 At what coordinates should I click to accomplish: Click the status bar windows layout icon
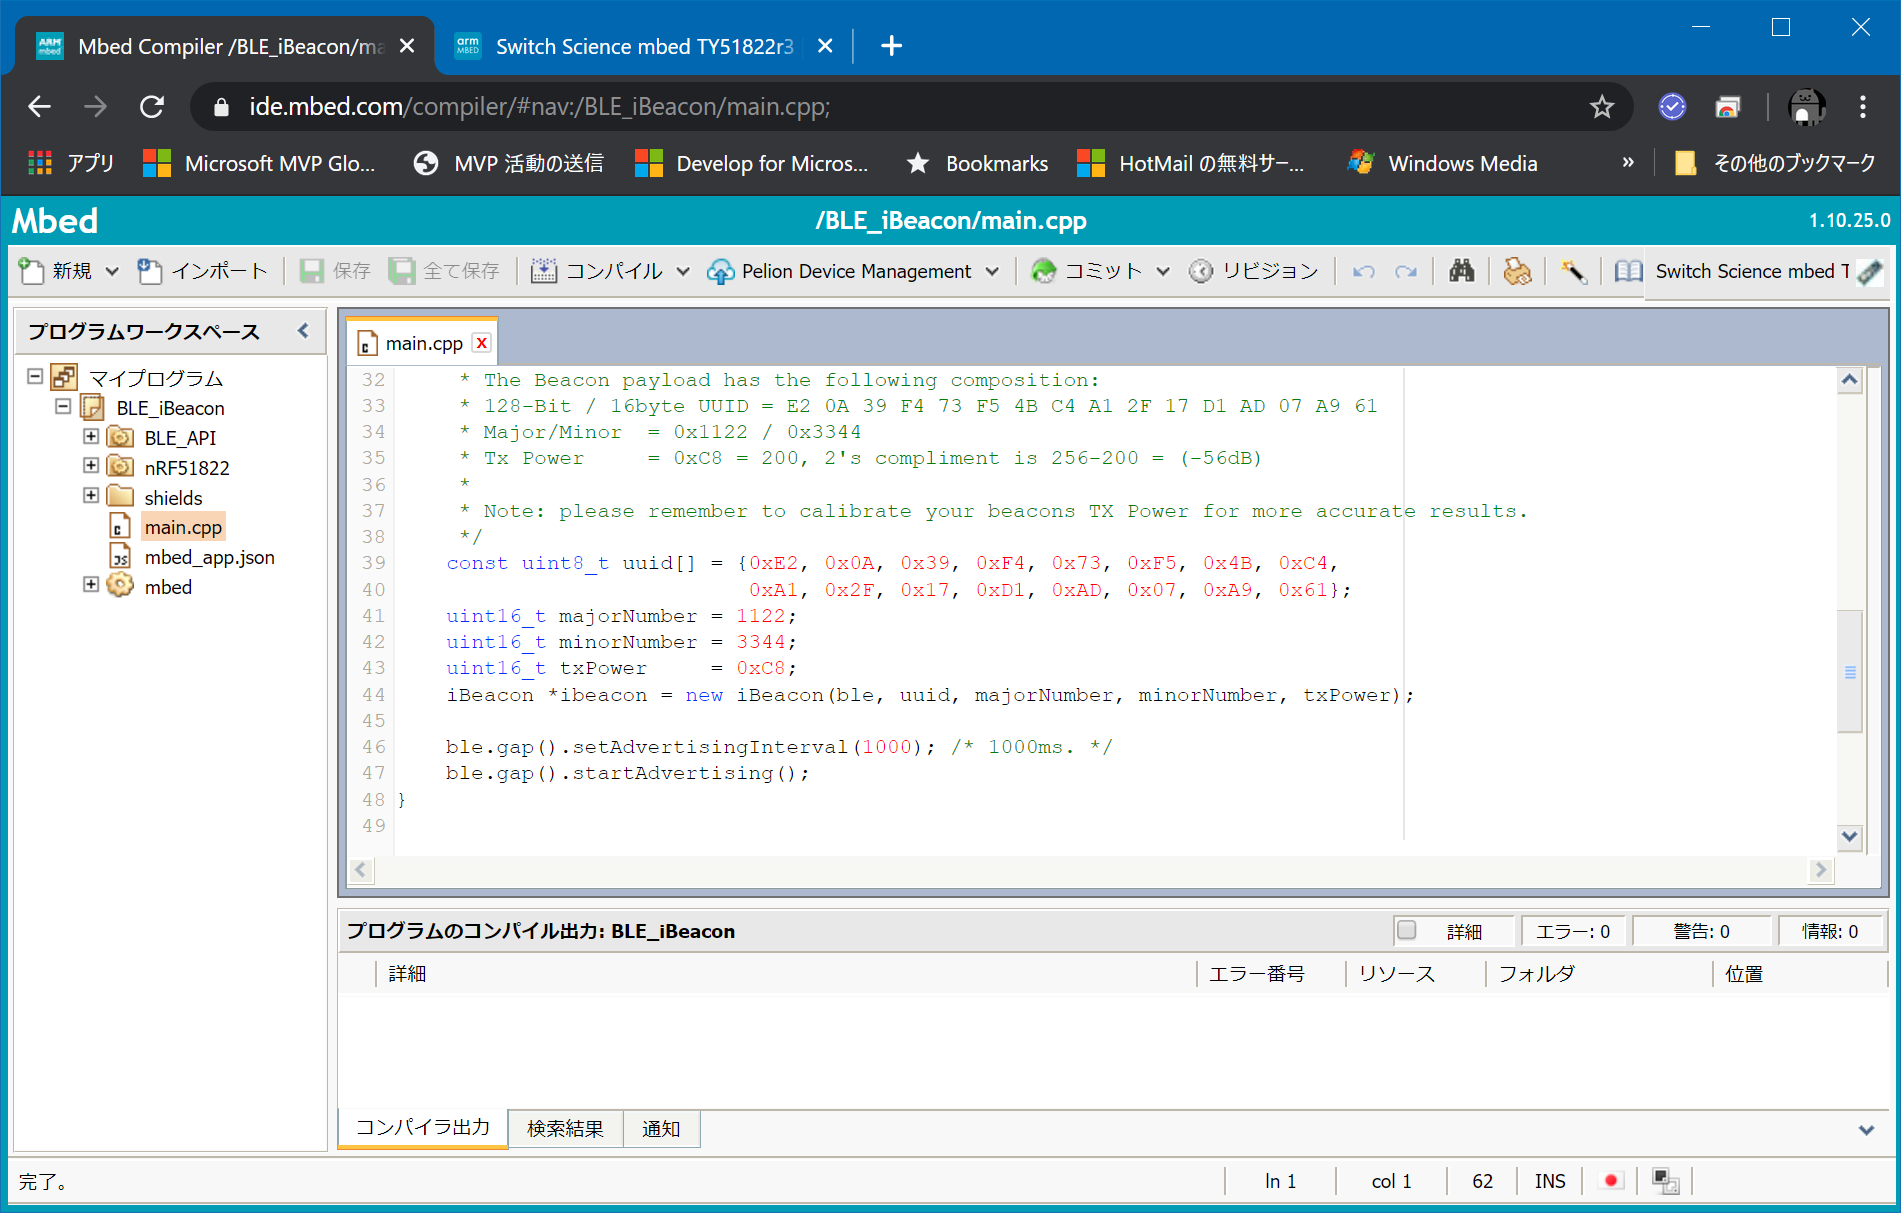[x=1665, y=1181]
